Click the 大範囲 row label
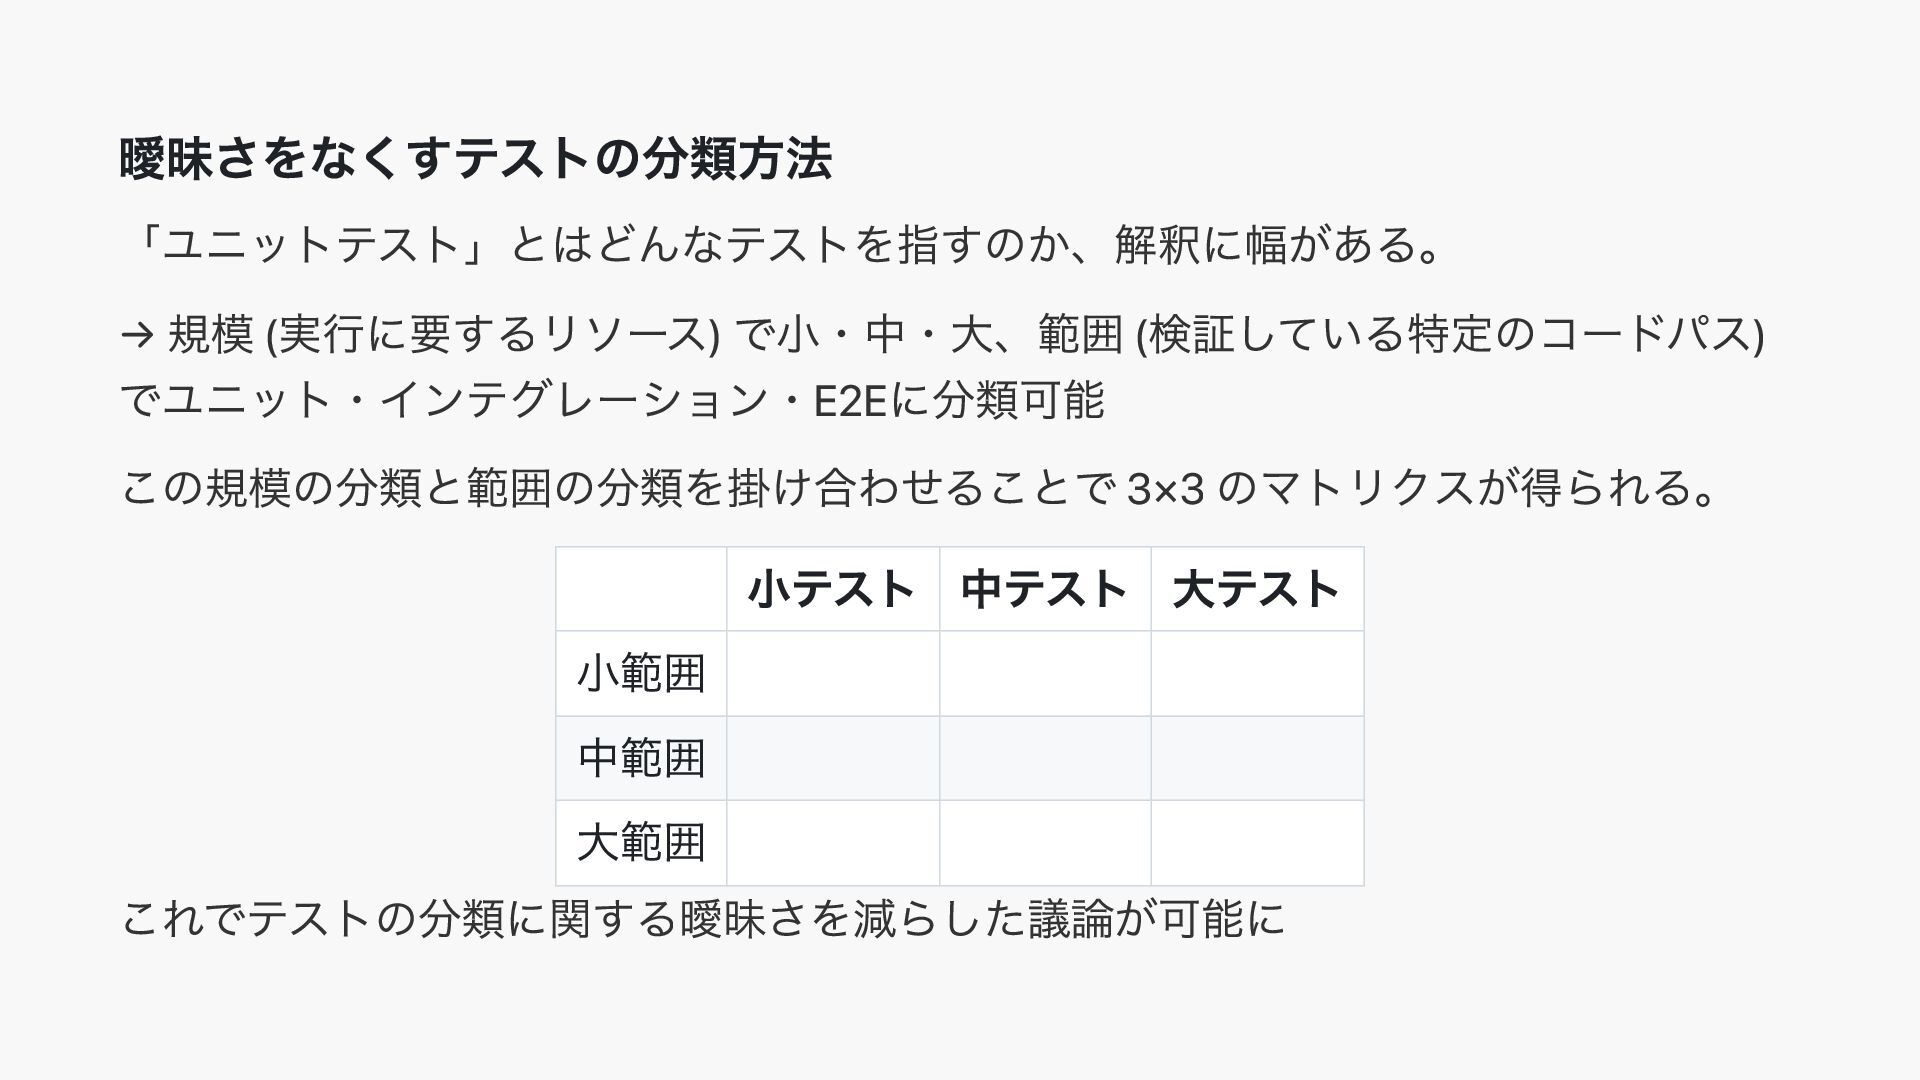The height and width of the screenshot is (1080, 1920). [641, 843]
